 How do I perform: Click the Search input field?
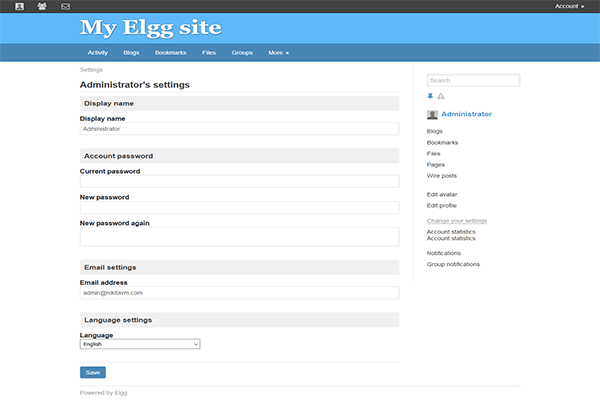tap(473, 80)
